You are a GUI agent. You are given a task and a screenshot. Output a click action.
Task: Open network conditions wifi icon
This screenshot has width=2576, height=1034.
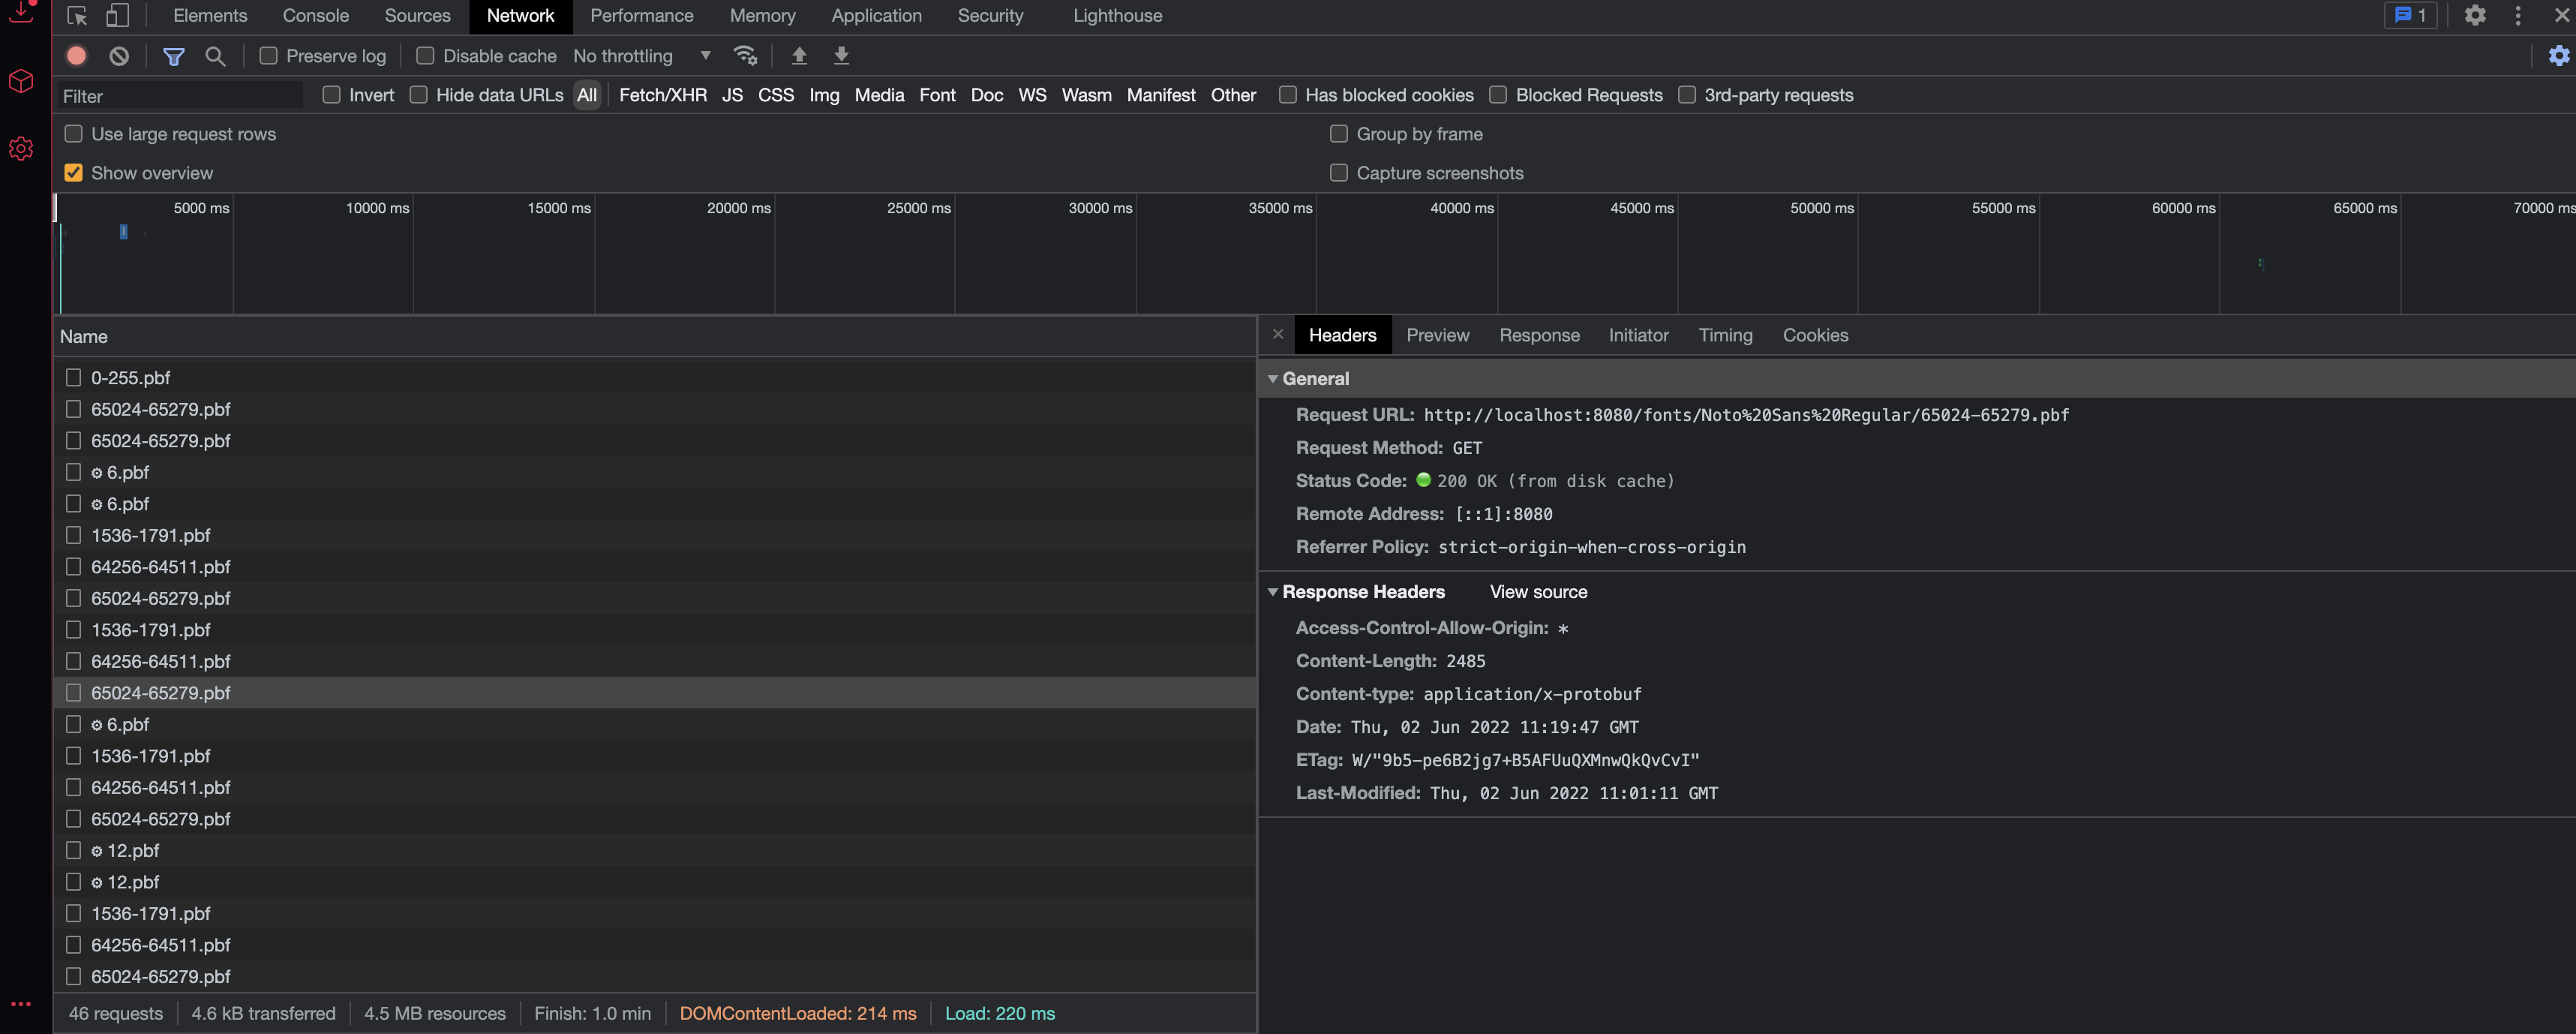tap(745, 56)
